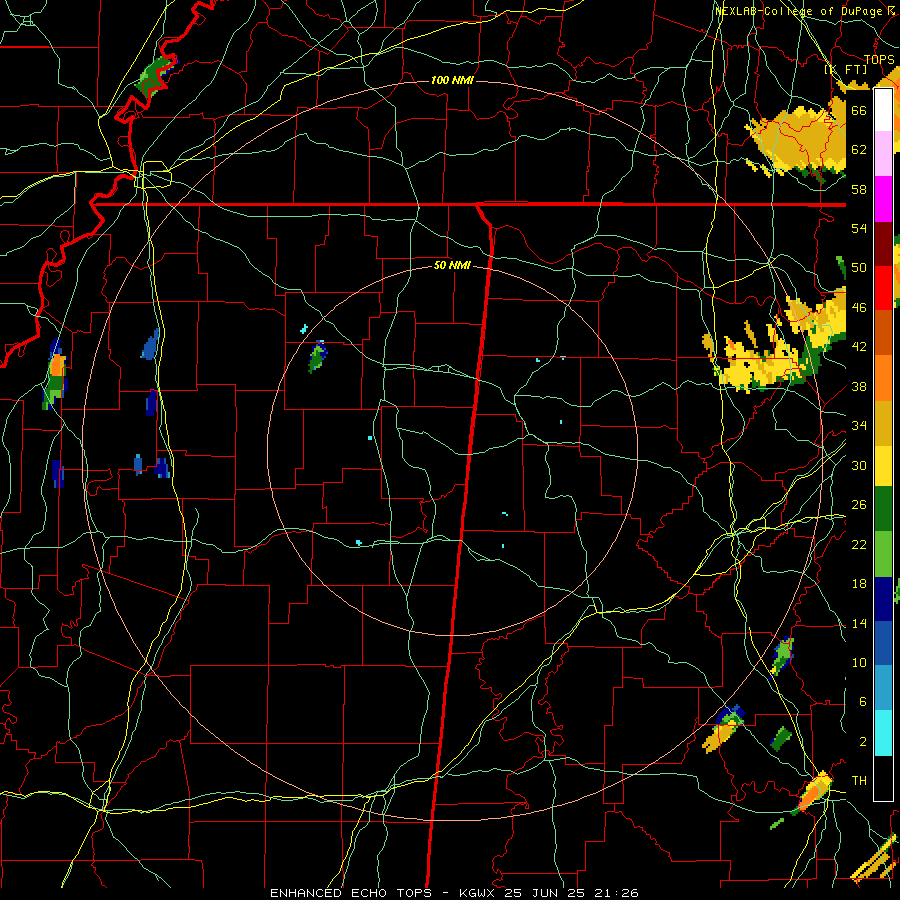Screen dimensions: 900x900
Task: Click the medium blue 18 kft legend swatch
Action: click(883, 643)
